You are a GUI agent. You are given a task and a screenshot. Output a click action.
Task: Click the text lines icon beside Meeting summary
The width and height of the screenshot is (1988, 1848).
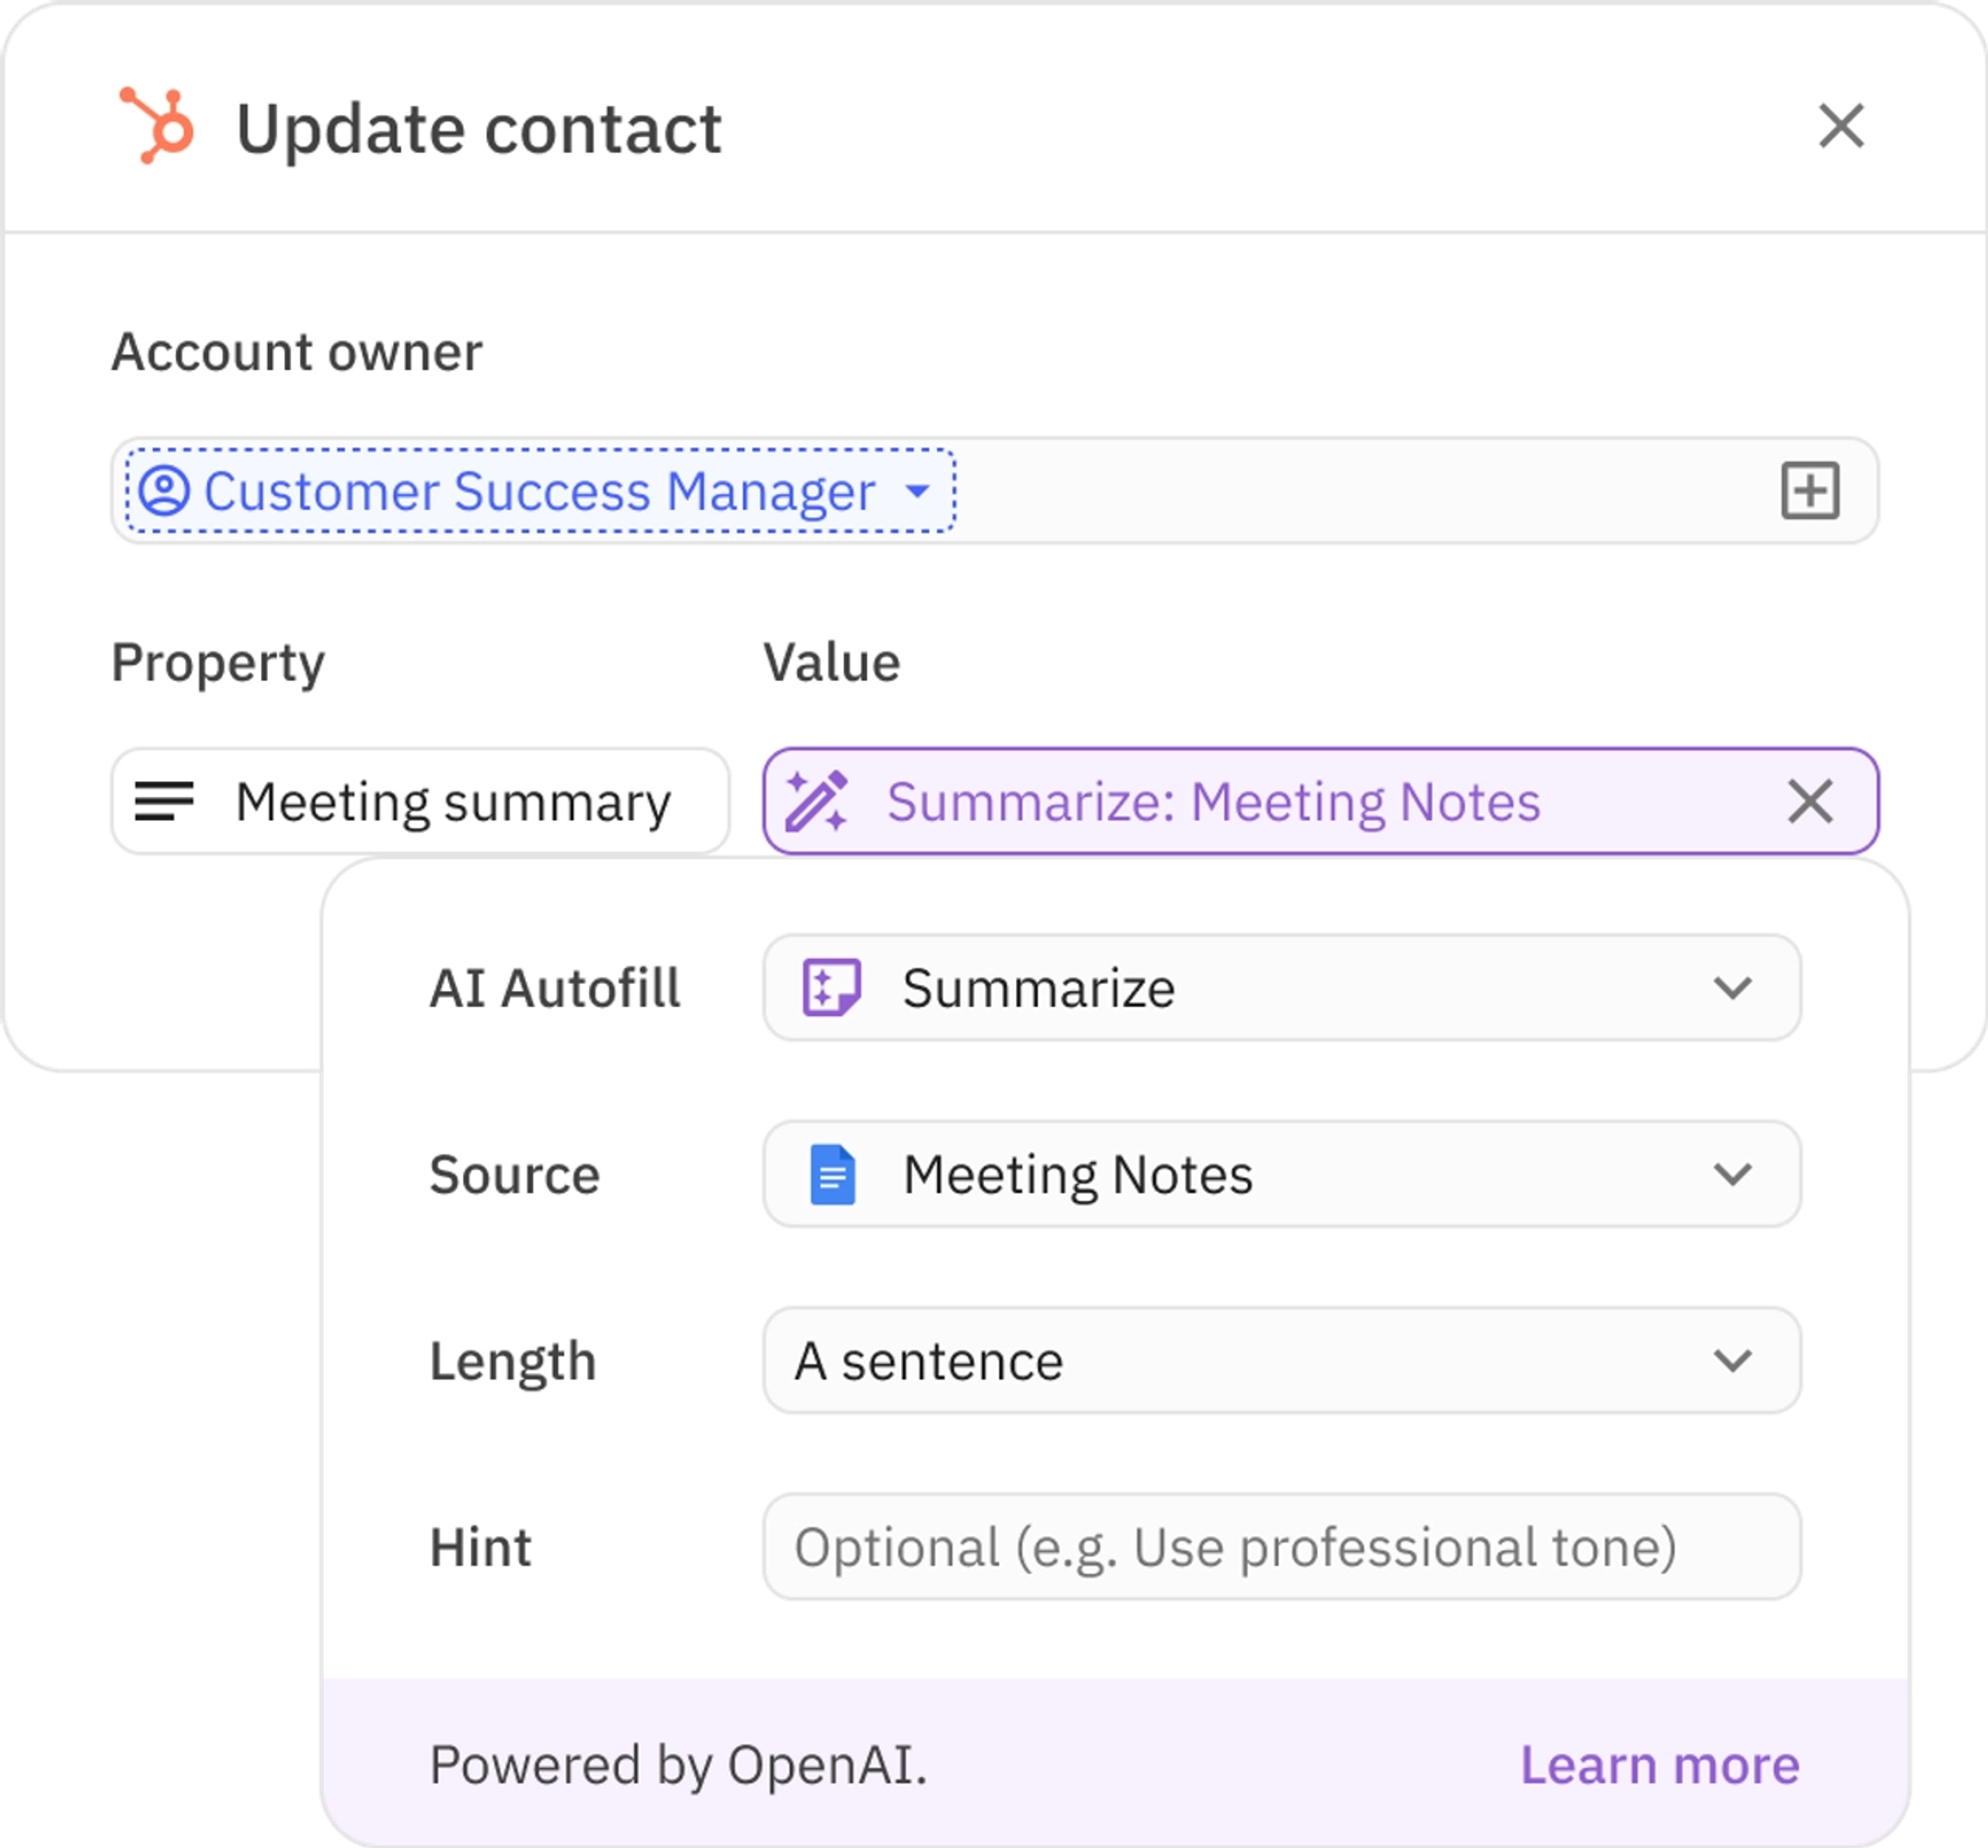pos(164,802)
